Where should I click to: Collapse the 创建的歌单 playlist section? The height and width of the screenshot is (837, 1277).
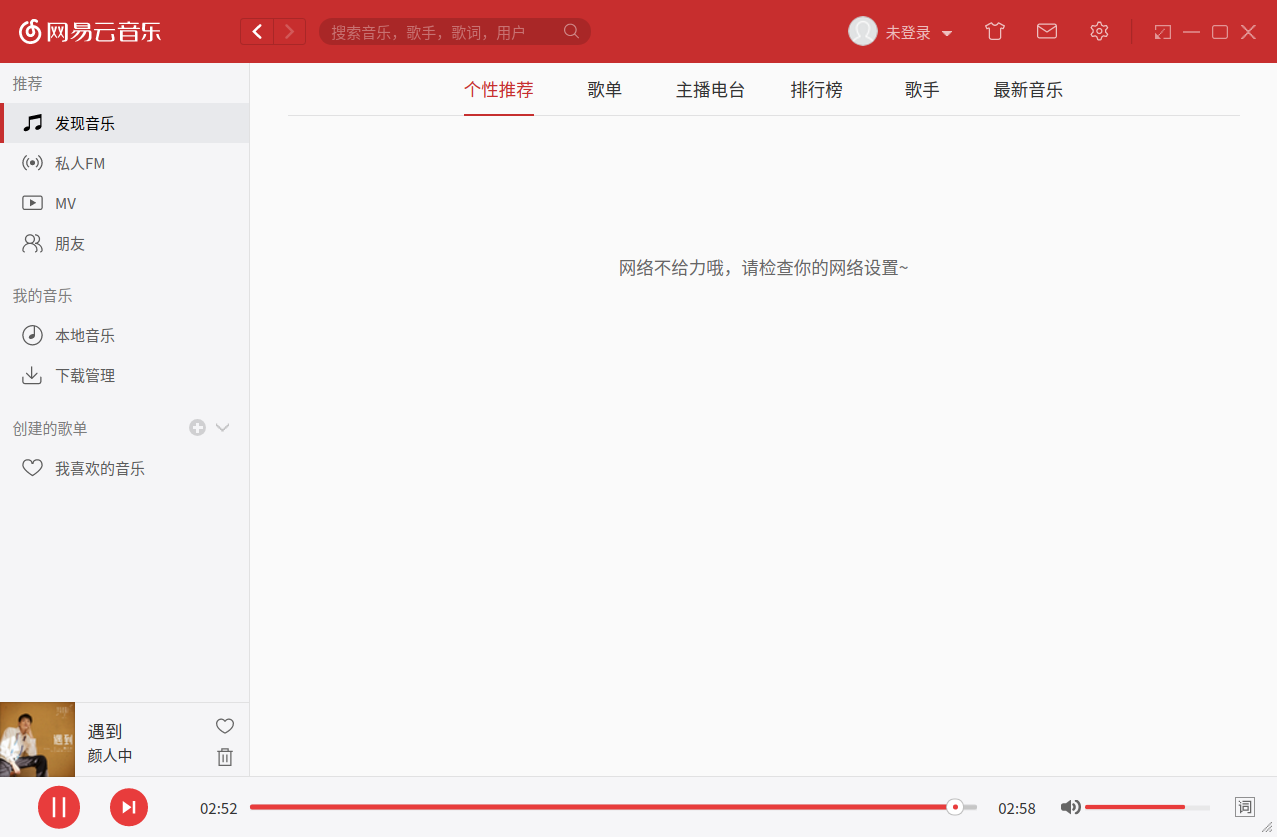pos(223,427)
